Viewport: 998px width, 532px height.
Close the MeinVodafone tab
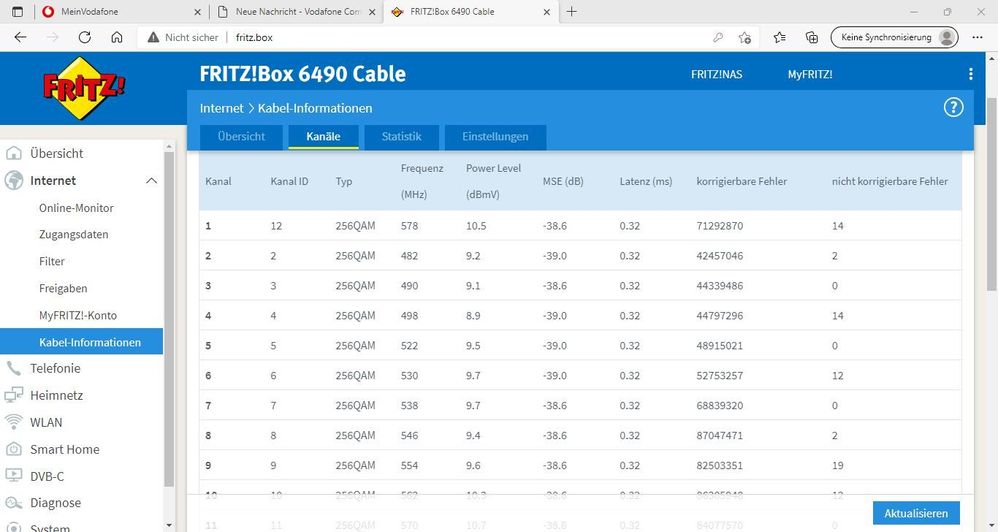197,11
